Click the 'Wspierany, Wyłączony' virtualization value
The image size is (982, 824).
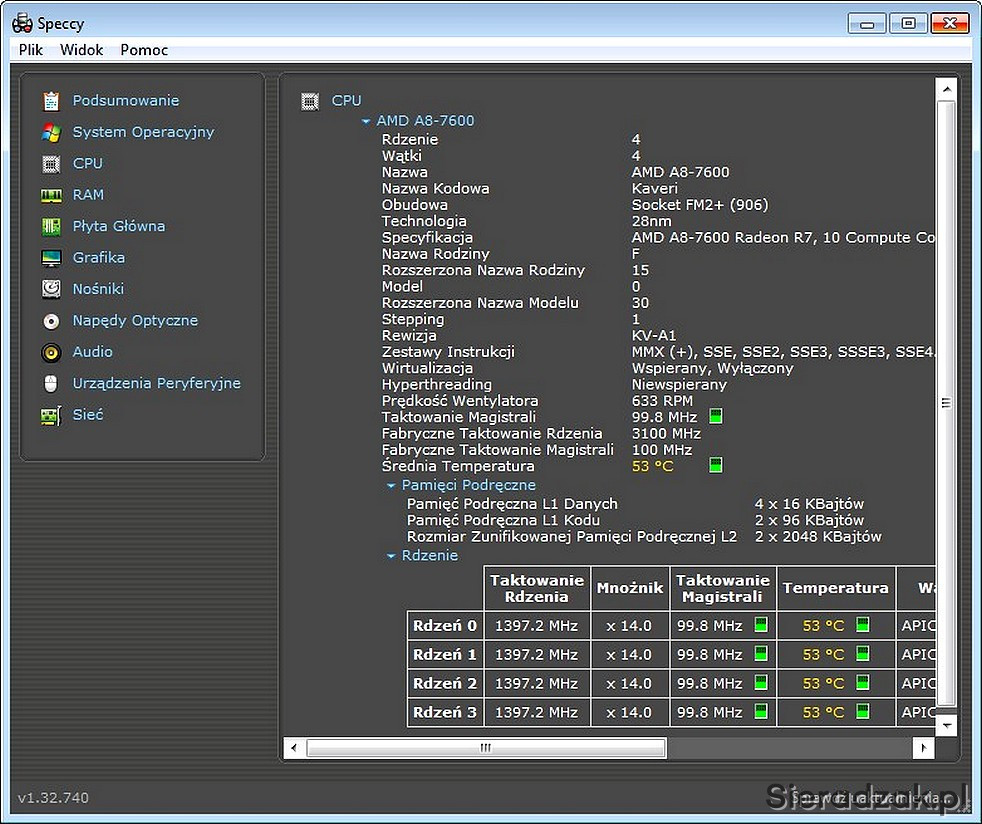coord(712,368)
